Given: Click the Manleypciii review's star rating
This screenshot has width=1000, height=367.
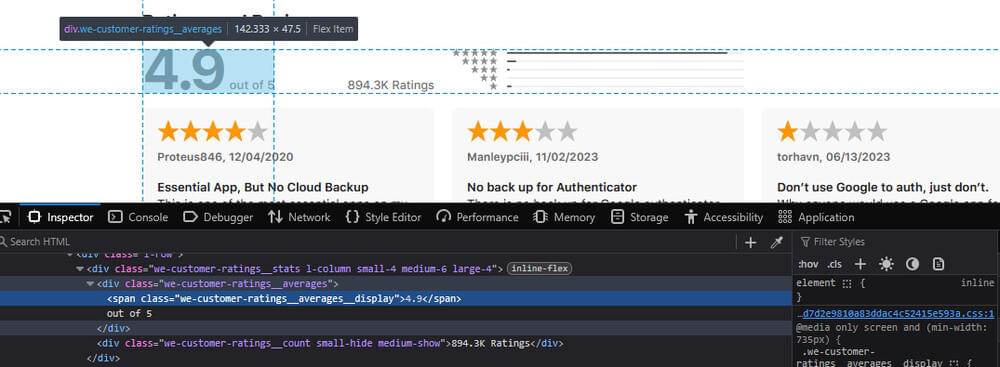Looking at the screenshot, I should [x=522, y=131].
